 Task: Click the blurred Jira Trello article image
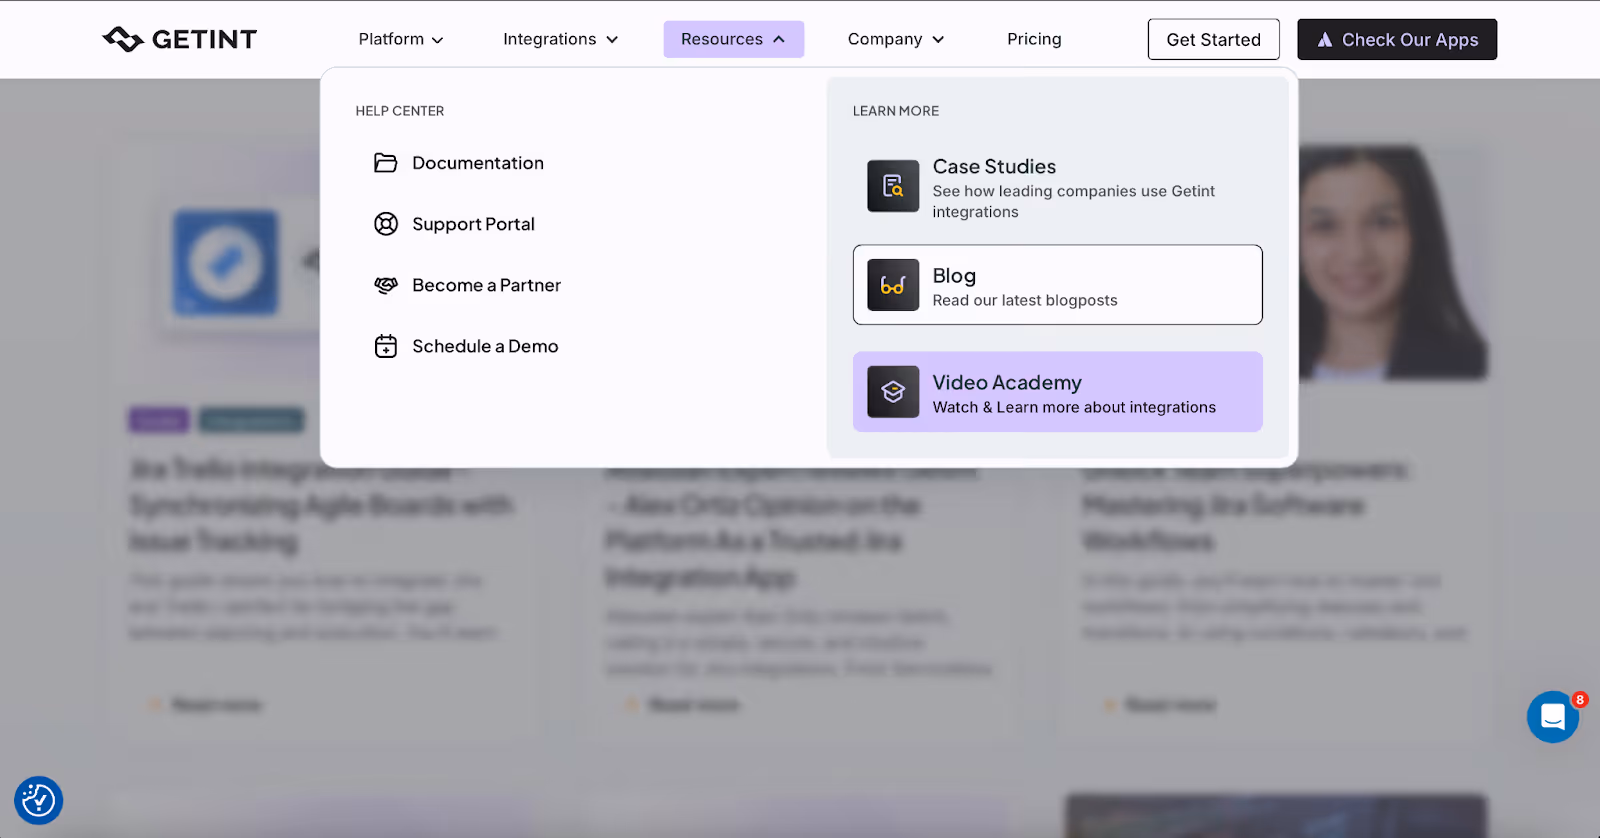[226, 262]
